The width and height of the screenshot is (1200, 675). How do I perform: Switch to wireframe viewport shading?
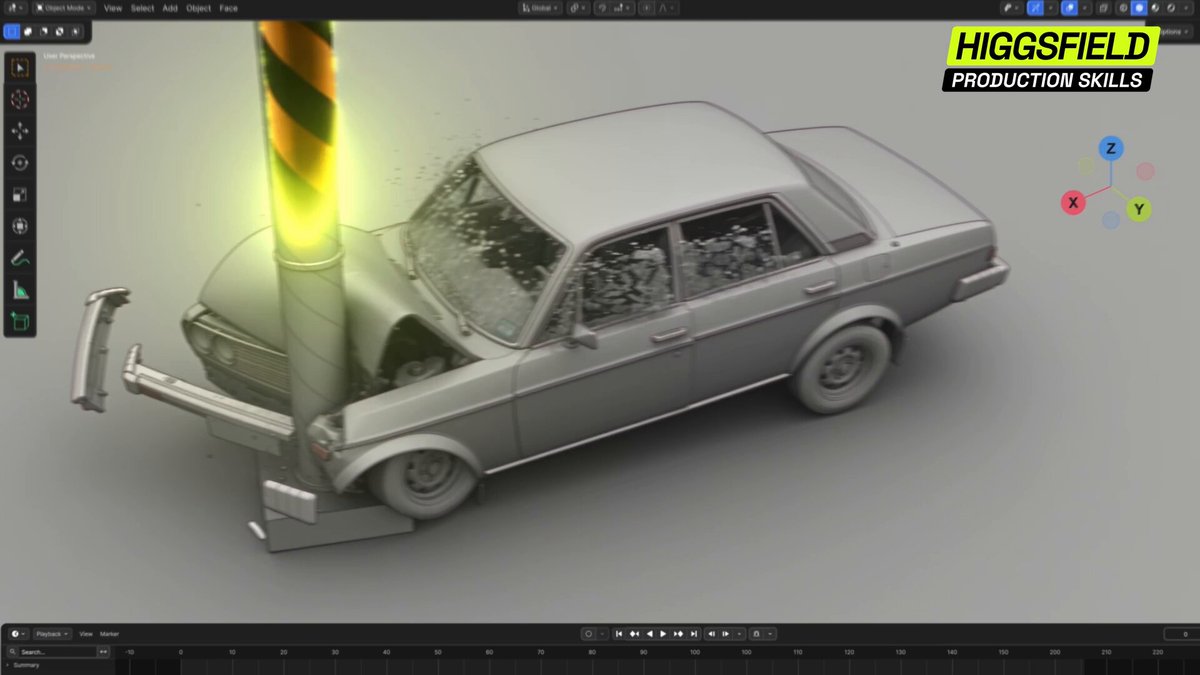pos(1123,8)
